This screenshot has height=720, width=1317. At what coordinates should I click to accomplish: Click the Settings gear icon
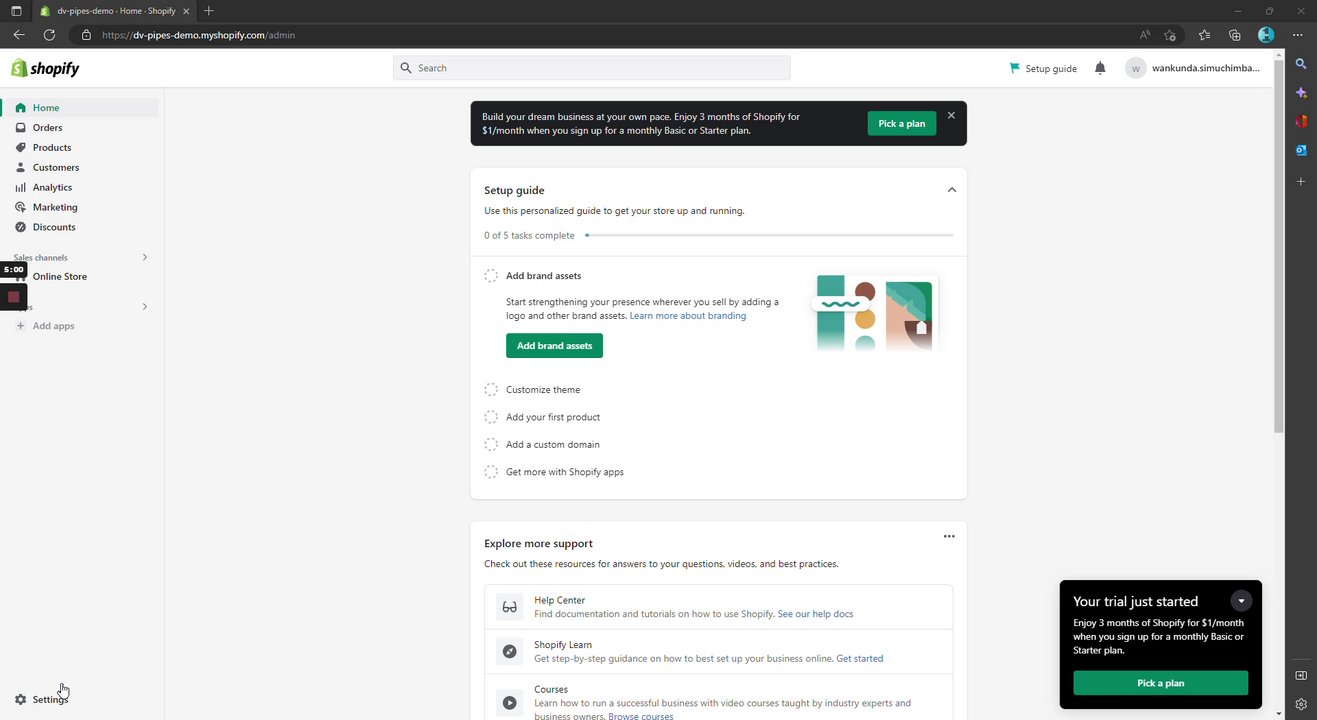tap(21, 700)
